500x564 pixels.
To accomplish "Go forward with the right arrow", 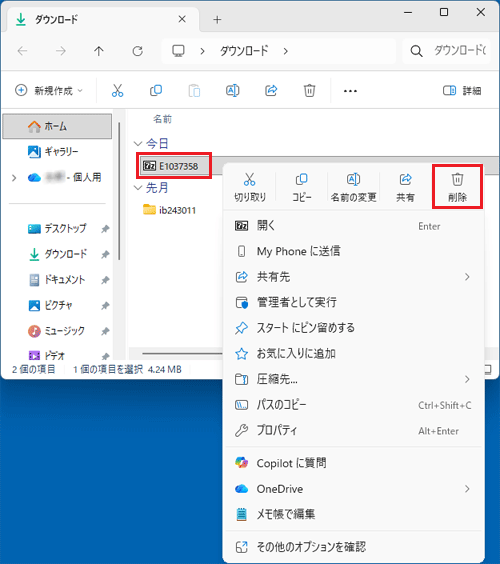I will click(60, 51).
